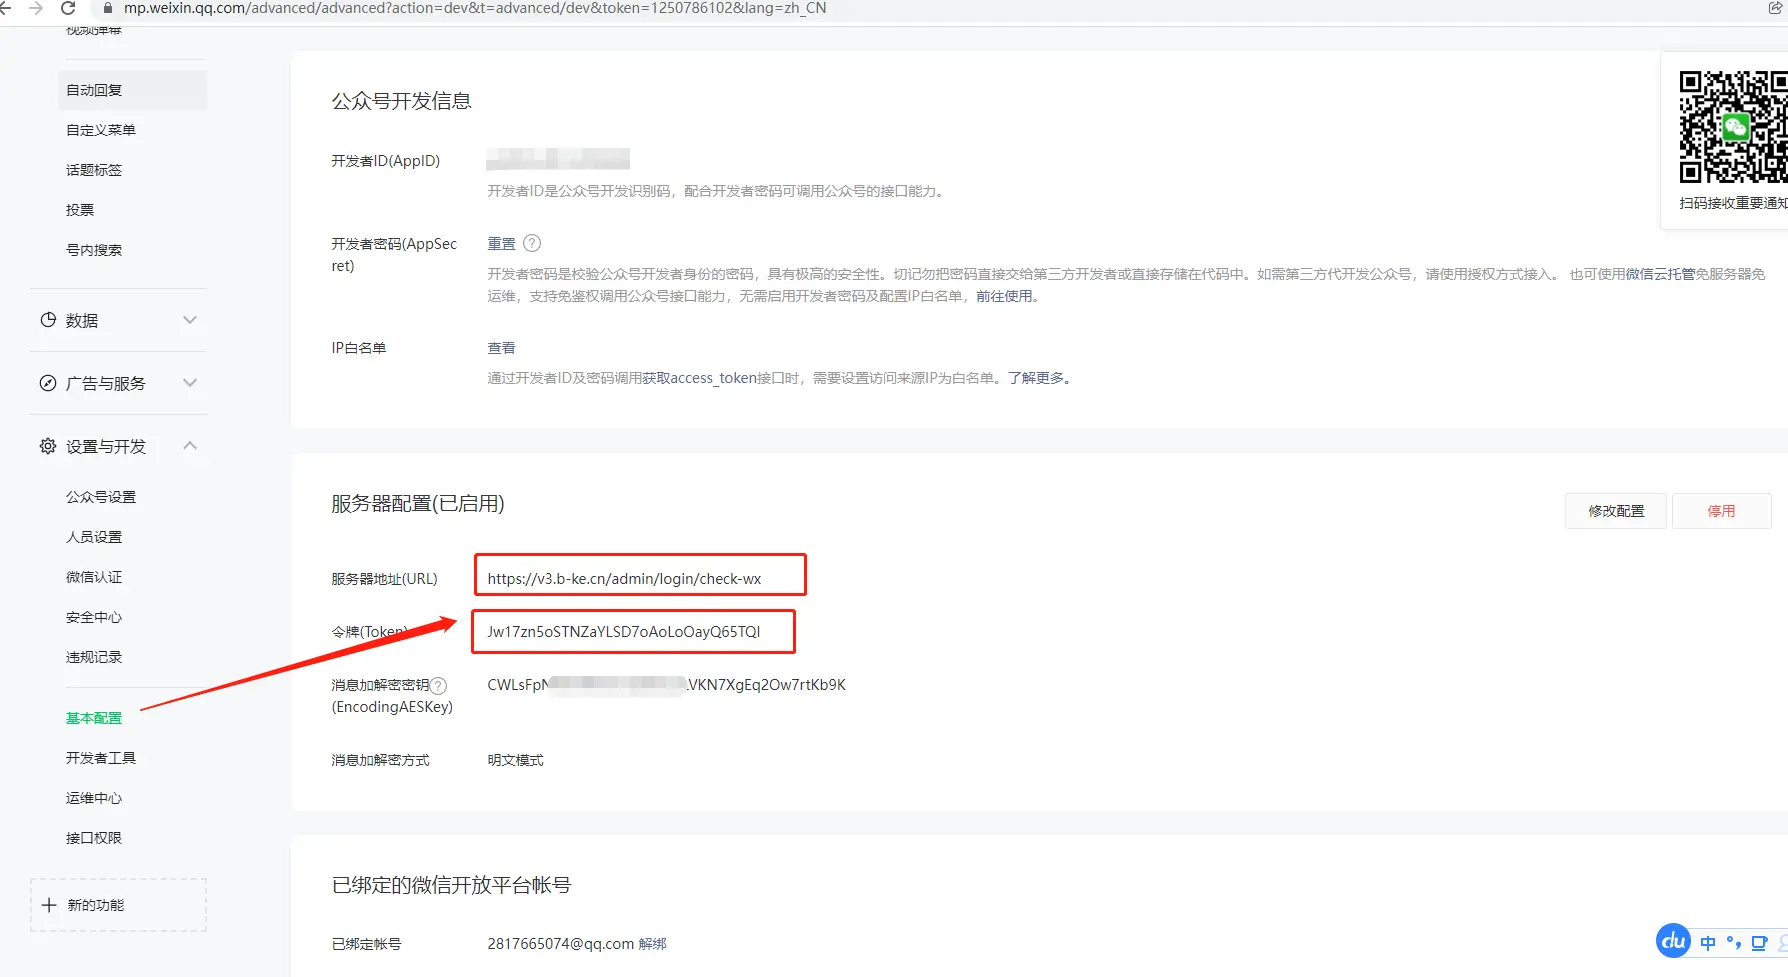Click the blurred AppID value

click(558, 159)
